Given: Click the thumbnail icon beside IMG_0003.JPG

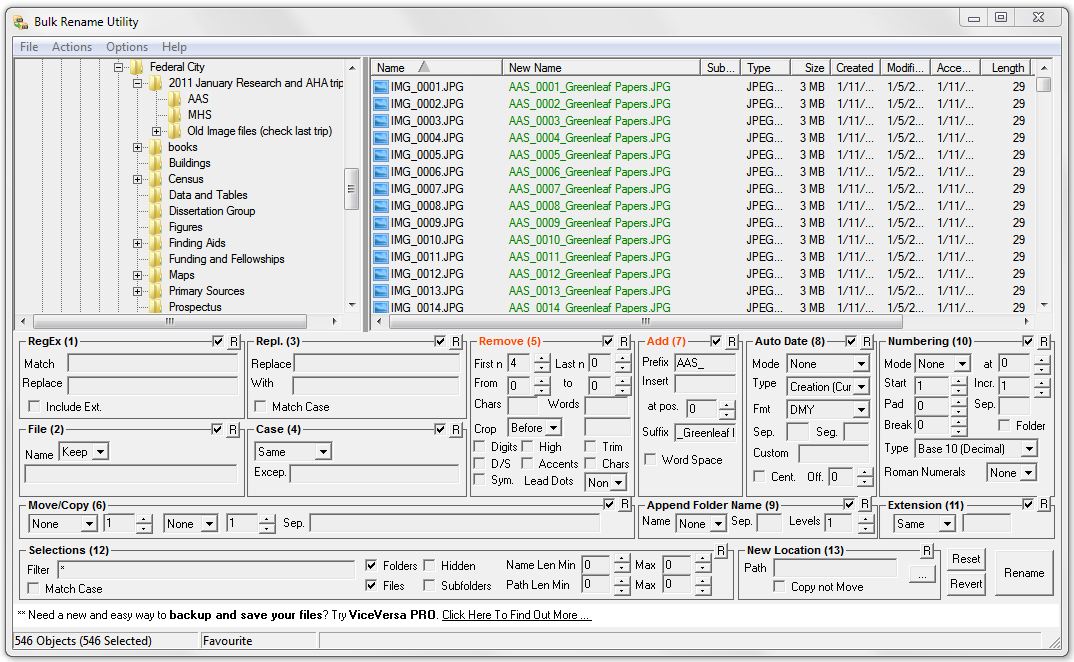Looking at the screenshot, I should pos(379,120).
